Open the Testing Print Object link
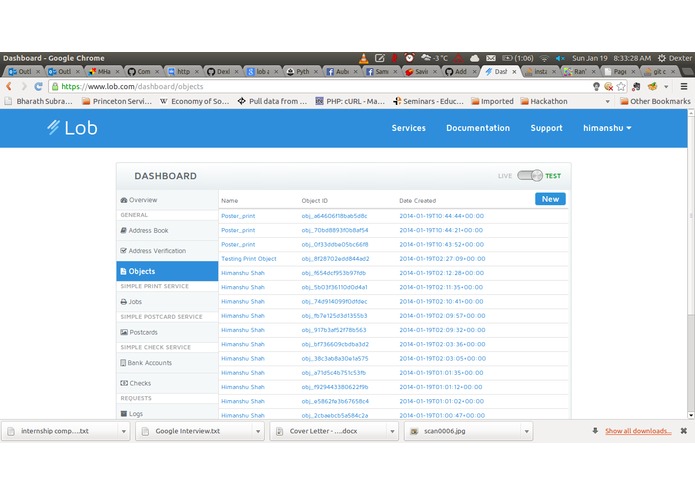 [x=249, y=259]
